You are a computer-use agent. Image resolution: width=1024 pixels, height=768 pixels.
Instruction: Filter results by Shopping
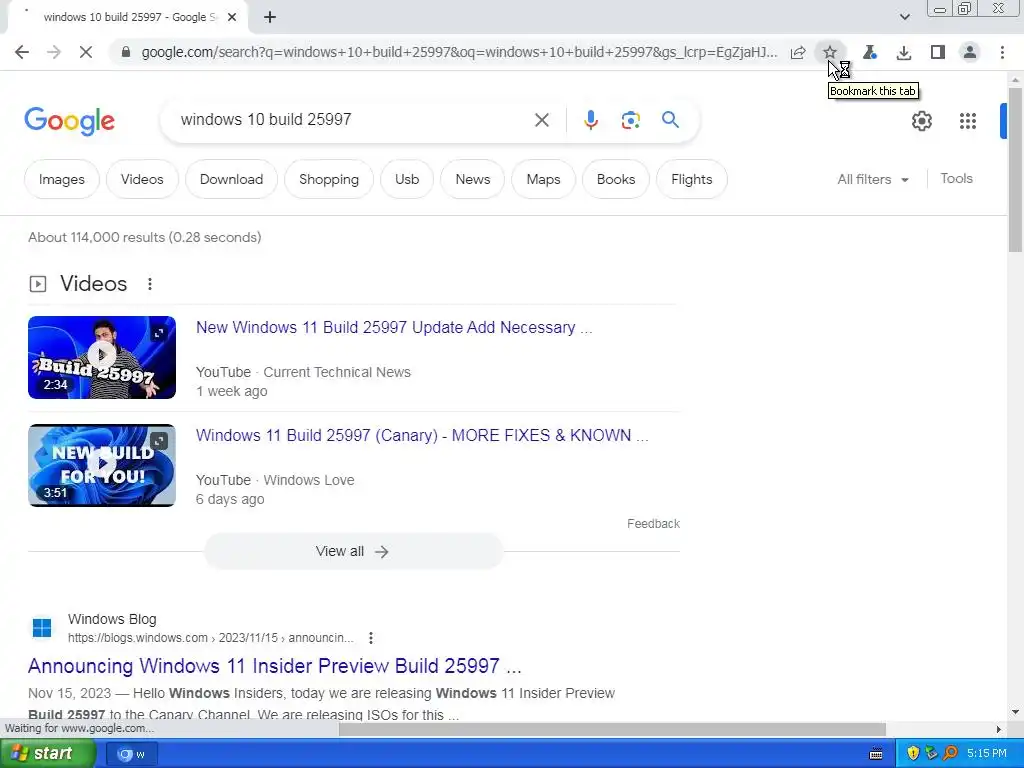[x=328, y=179]
